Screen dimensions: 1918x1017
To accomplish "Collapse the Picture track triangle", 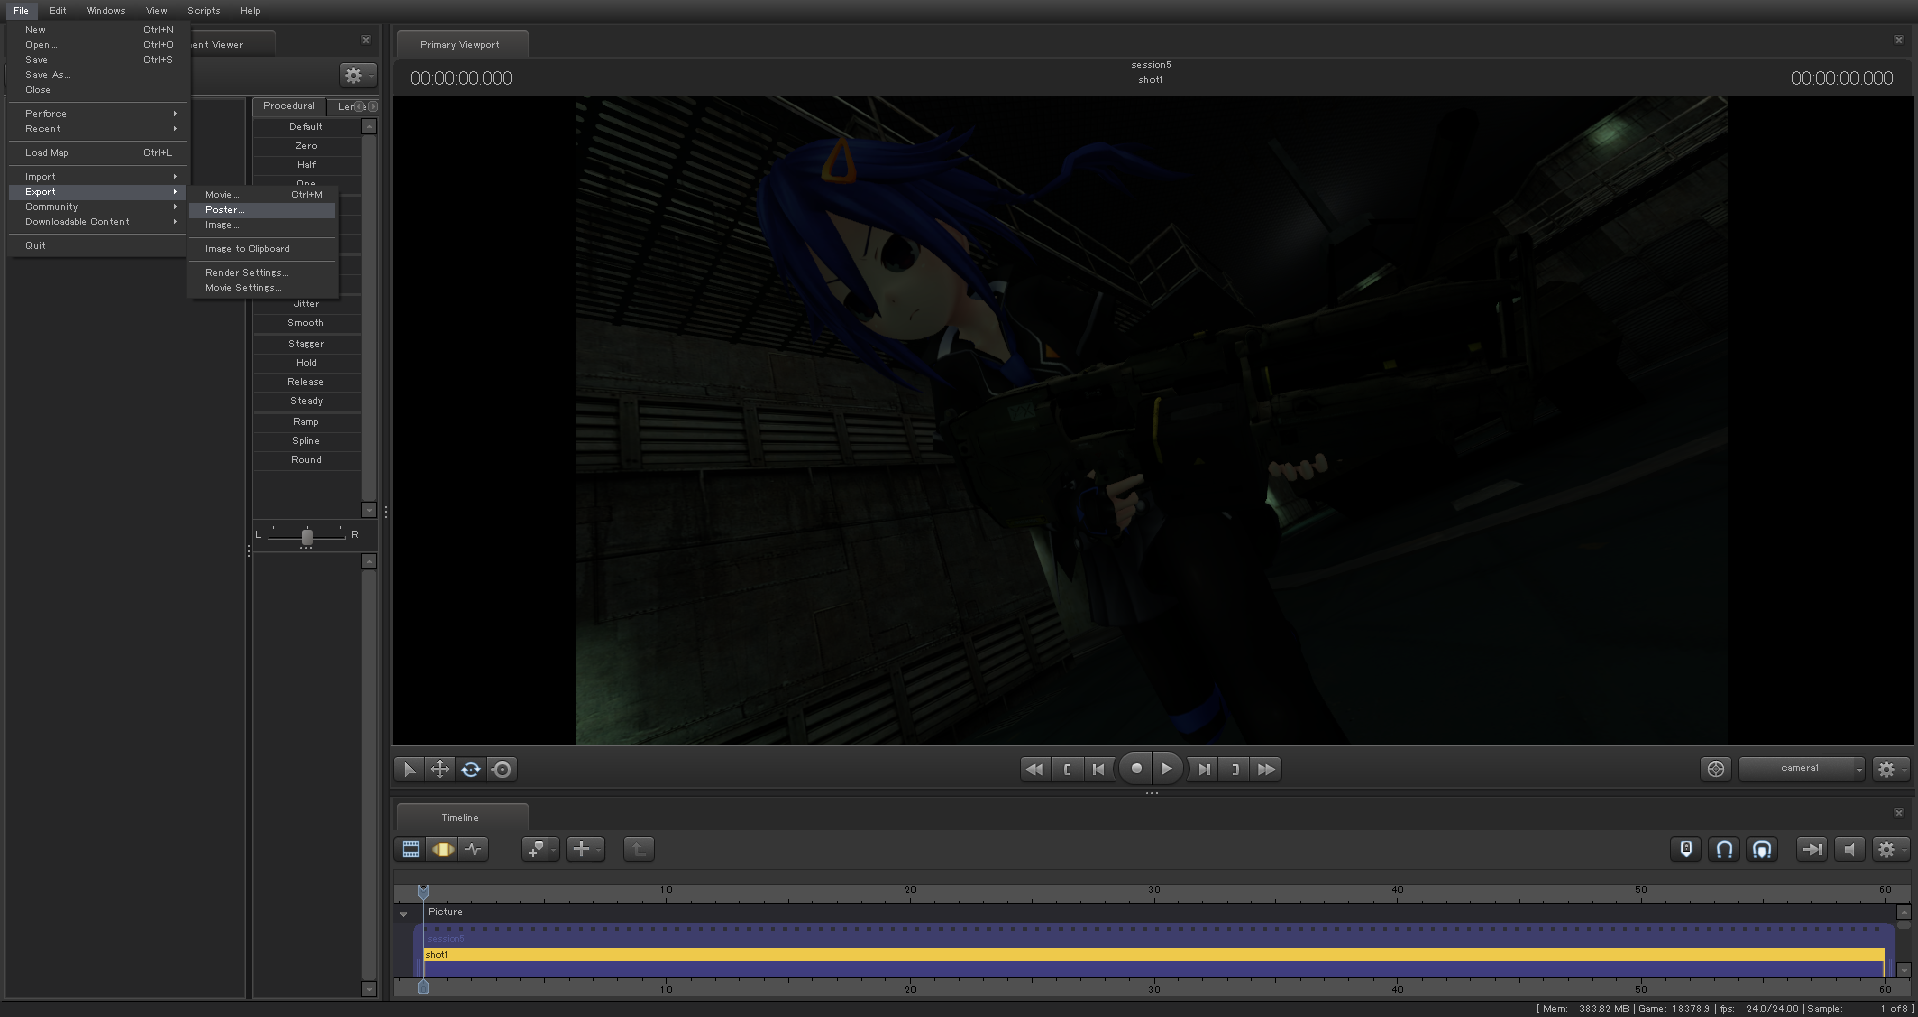I will 404,914.
